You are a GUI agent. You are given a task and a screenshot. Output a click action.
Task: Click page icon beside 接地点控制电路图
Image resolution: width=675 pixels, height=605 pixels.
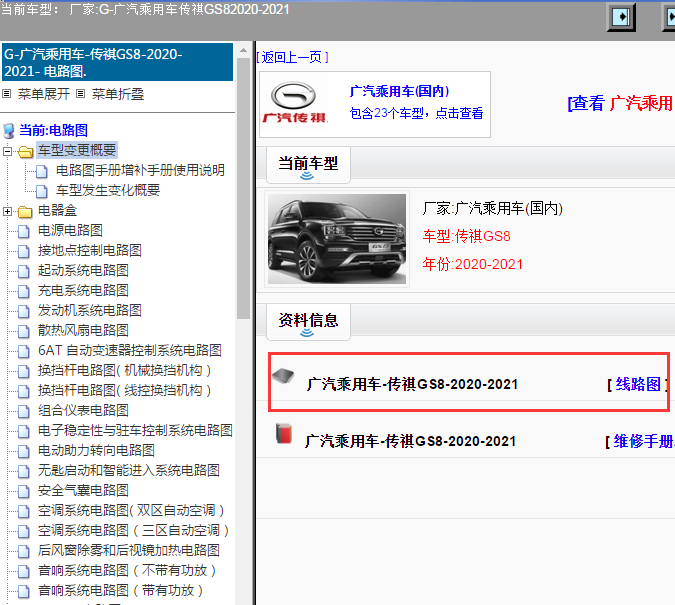click(x=24, y=251)
